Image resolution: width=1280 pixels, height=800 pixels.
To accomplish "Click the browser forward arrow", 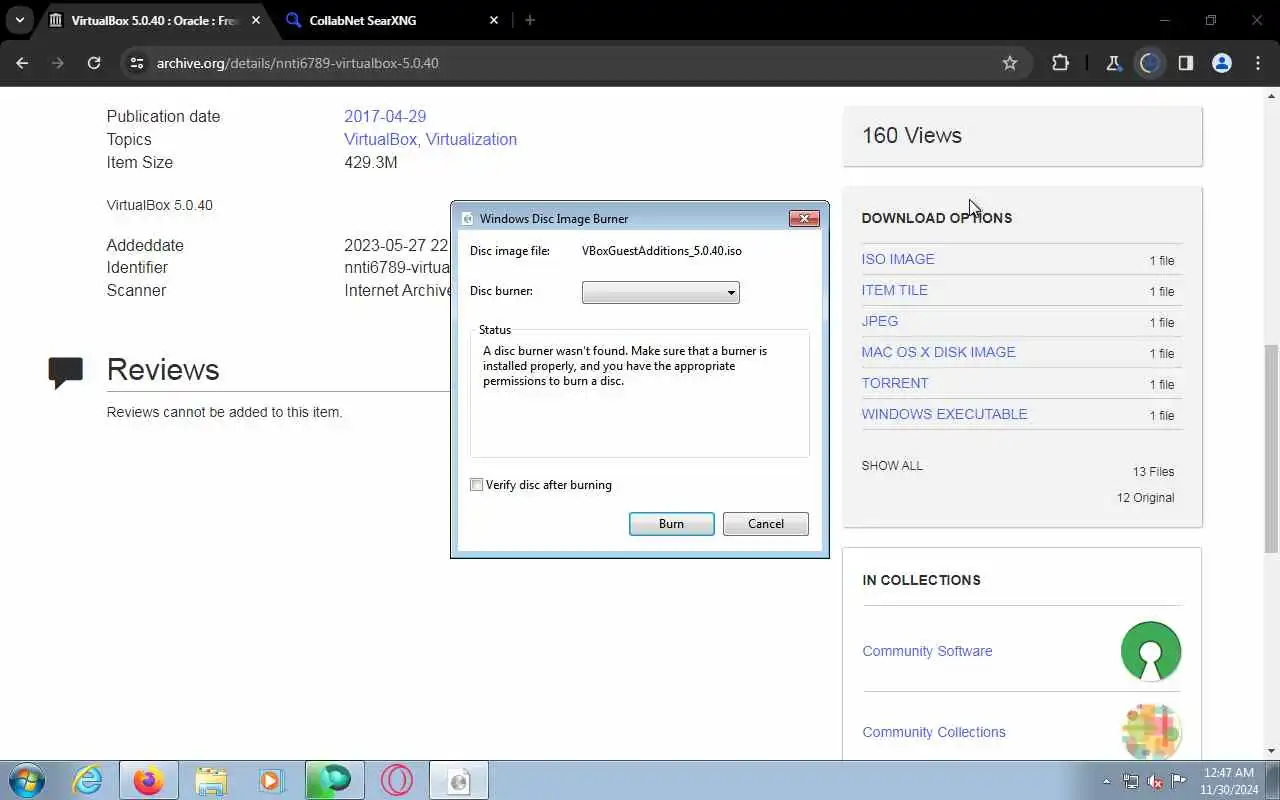I will pyautogui.click(x=58, y=63).
